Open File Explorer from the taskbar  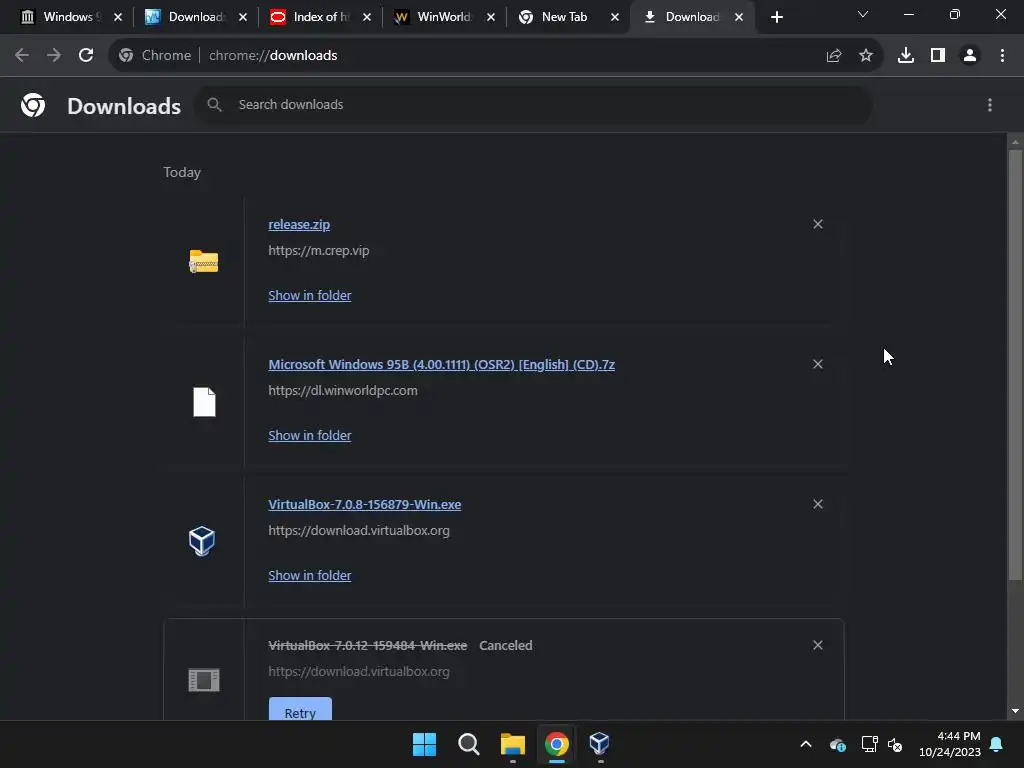tap(513, 744)
